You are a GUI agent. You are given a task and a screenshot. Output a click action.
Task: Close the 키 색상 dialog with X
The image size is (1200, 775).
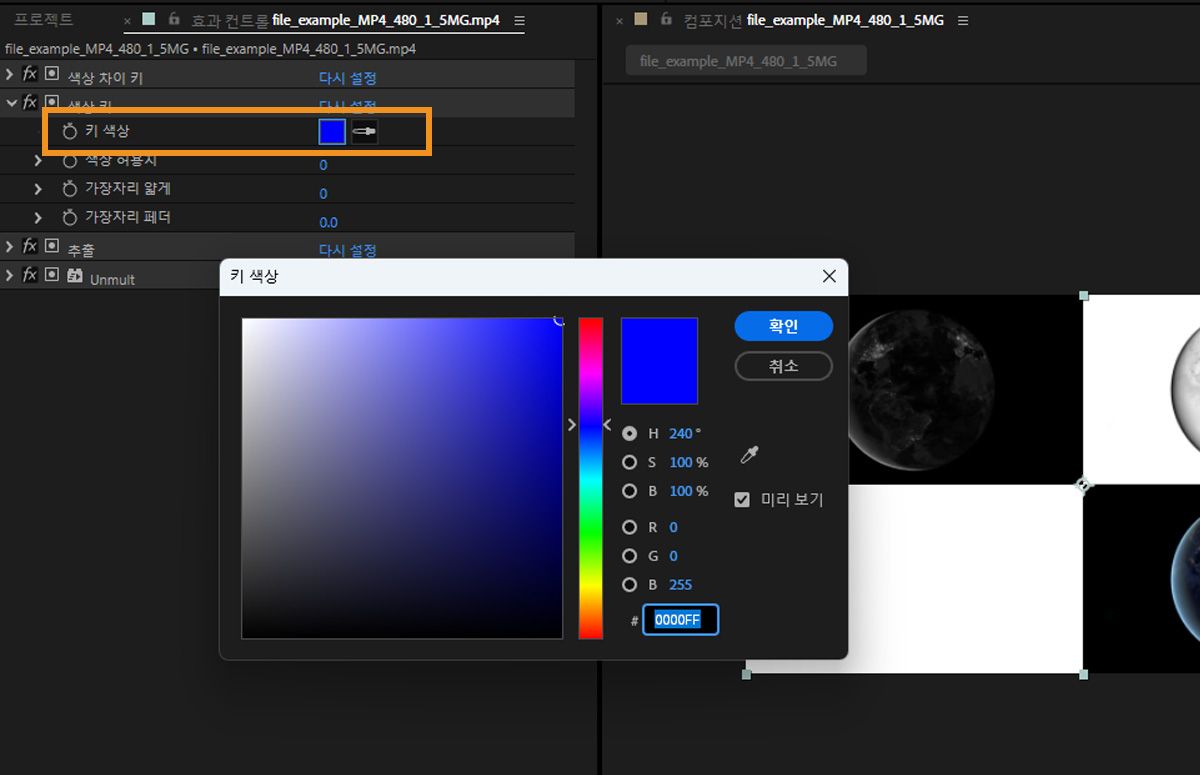pyautogui.click(x=829, y=276)
